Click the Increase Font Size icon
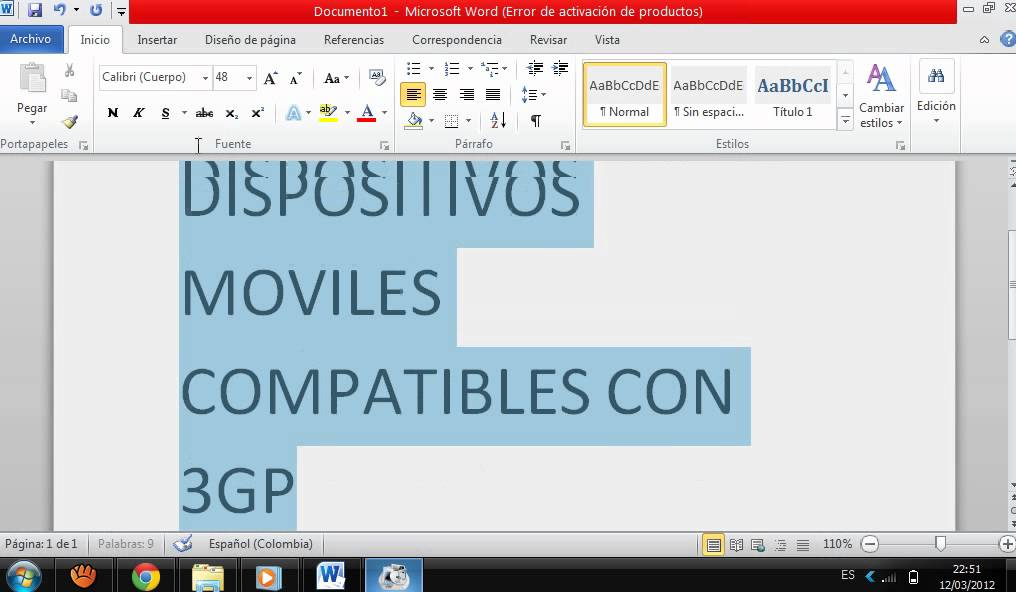The image size is (1016, 592). 270,78
